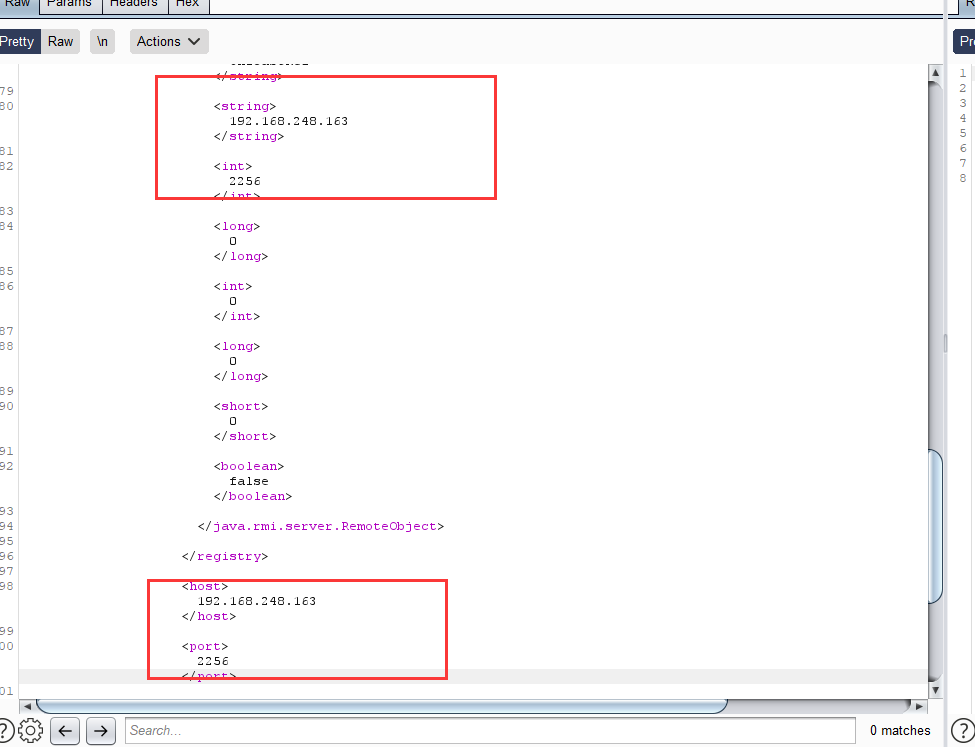Toggle the \n non-printable characters button
Image resolution: width=975 pixels, height=747 pixels.
point(103,42)
